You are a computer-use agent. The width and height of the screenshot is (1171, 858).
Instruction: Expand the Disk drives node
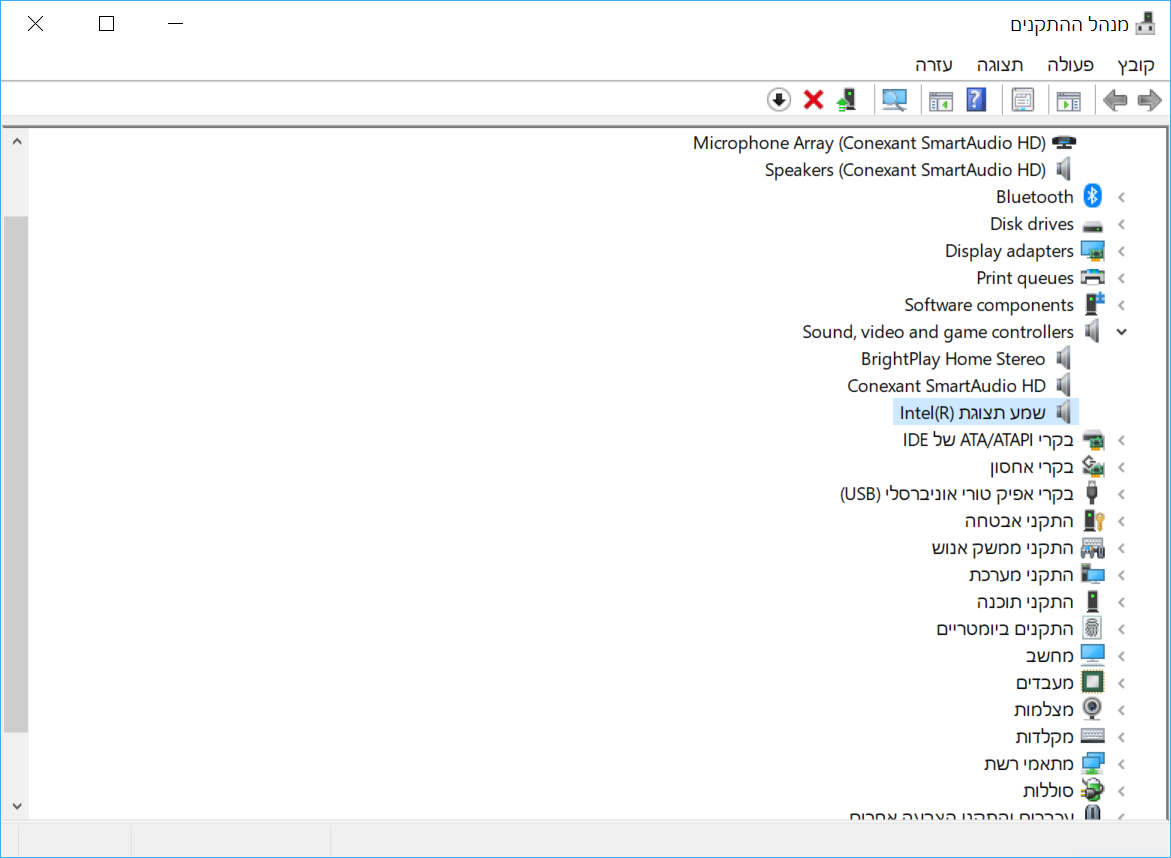click(1121, 224)
